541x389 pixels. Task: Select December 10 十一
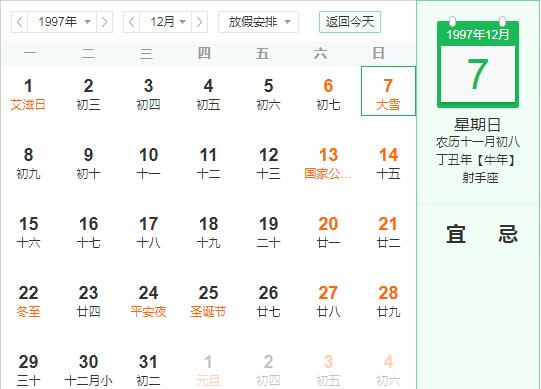[x=148, y=163]
